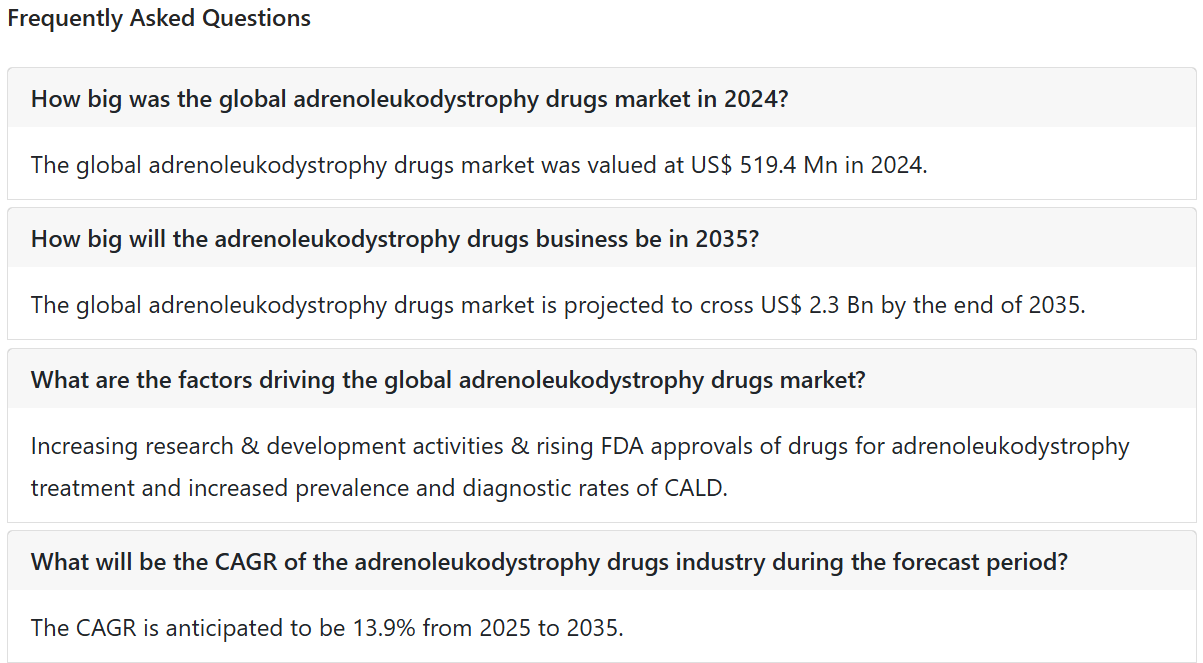This screenshot has height=663, width=1203.
Task: Select the US$ 519.4 Mn answer text
Action: point(479,165)
